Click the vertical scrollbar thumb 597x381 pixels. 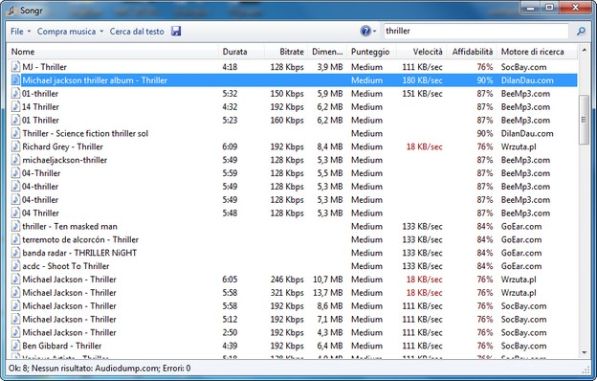[x=583, y=120]
